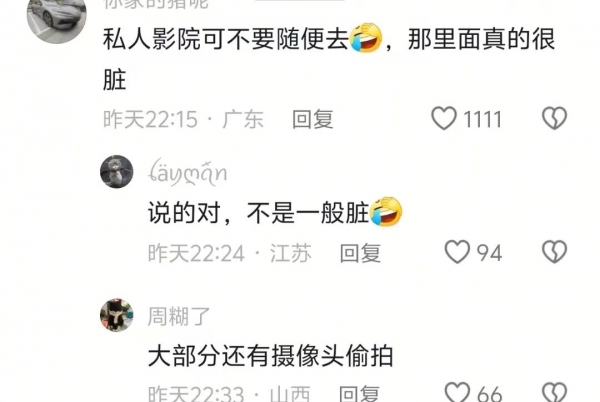Like the comment with 1111 likes
Viewport: 600px width, 402px height.
[444, 118]
